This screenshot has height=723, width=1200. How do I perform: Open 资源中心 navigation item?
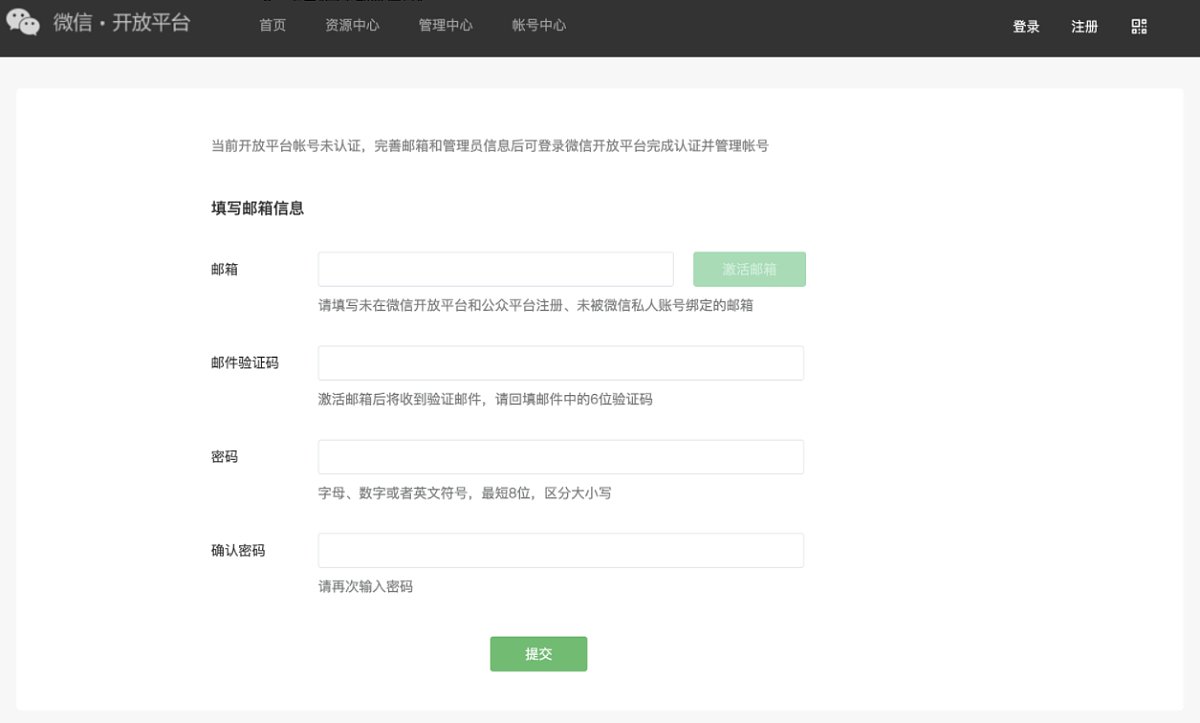click(352, 25)
